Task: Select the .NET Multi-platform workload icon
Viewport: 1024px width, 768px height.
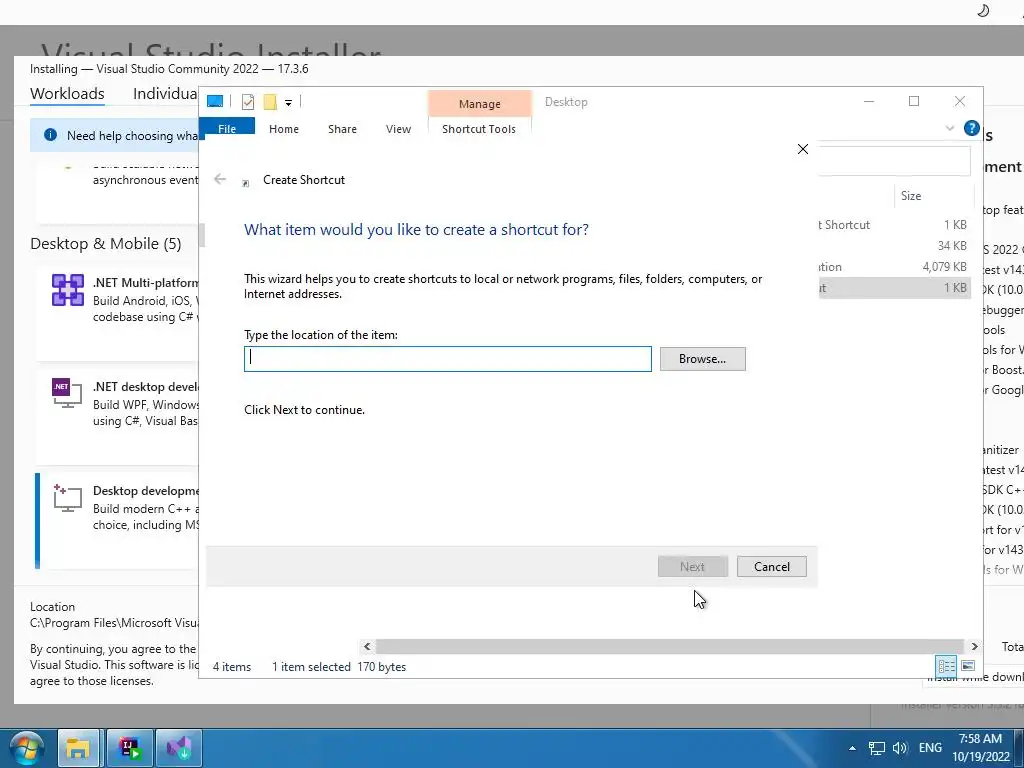Action: point(68,290)
